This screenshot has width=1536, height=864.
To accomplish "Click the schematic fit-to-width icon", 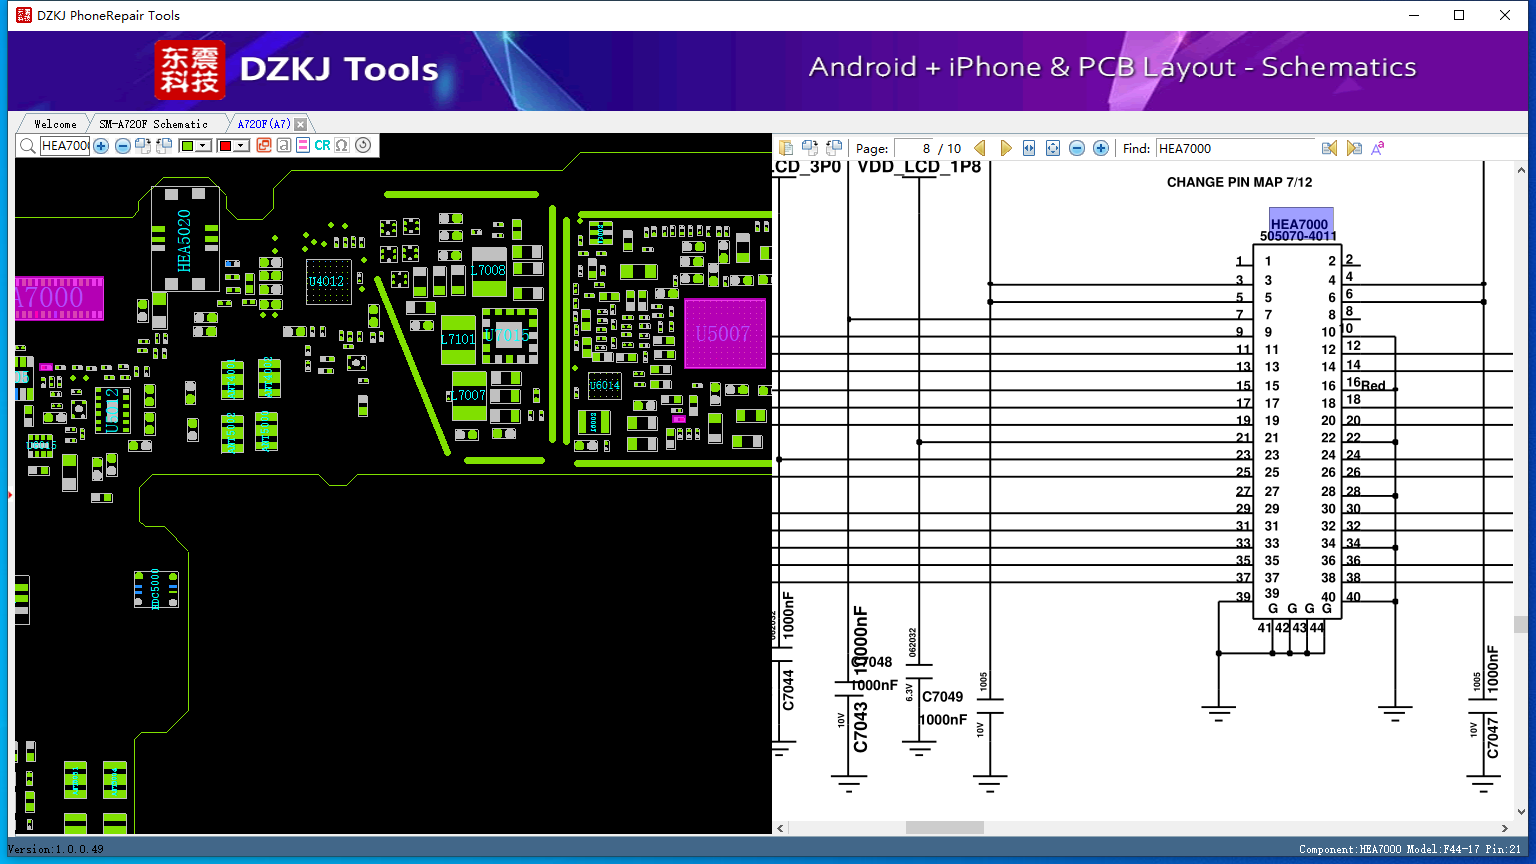I will (1029, 148).
